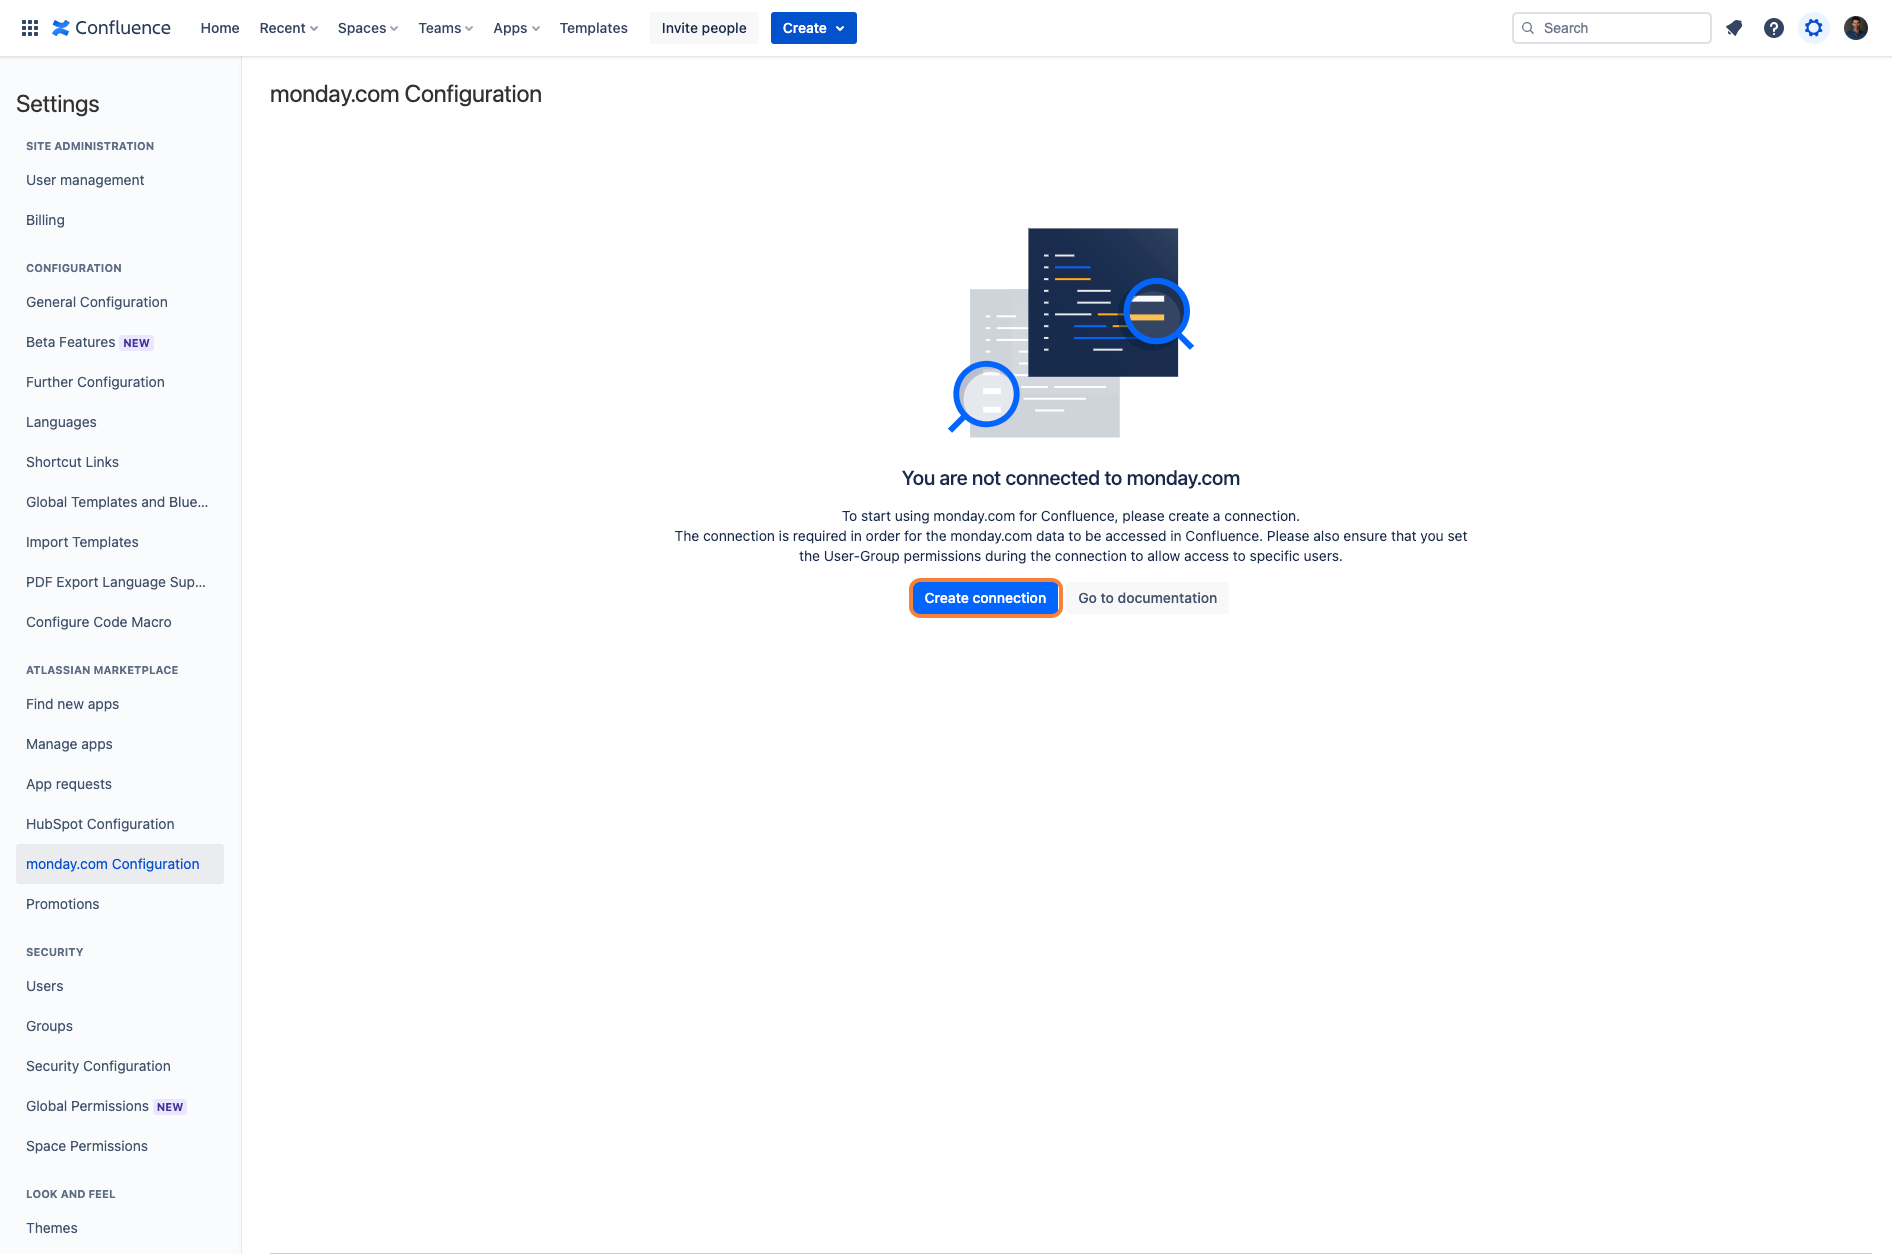Click the settings gear icon

pos(1814,28)
